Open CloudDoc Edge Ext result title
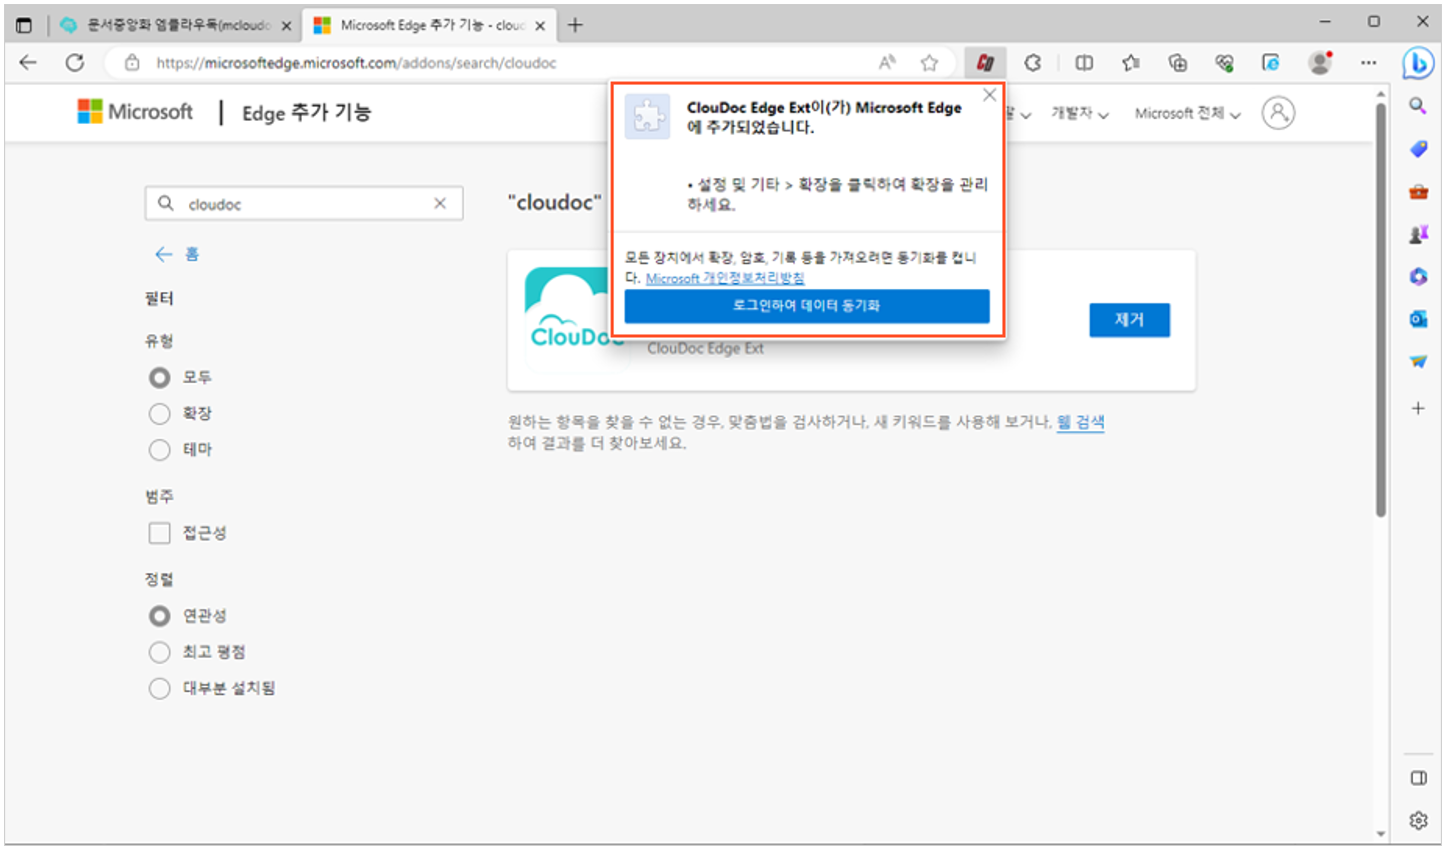 705,349
